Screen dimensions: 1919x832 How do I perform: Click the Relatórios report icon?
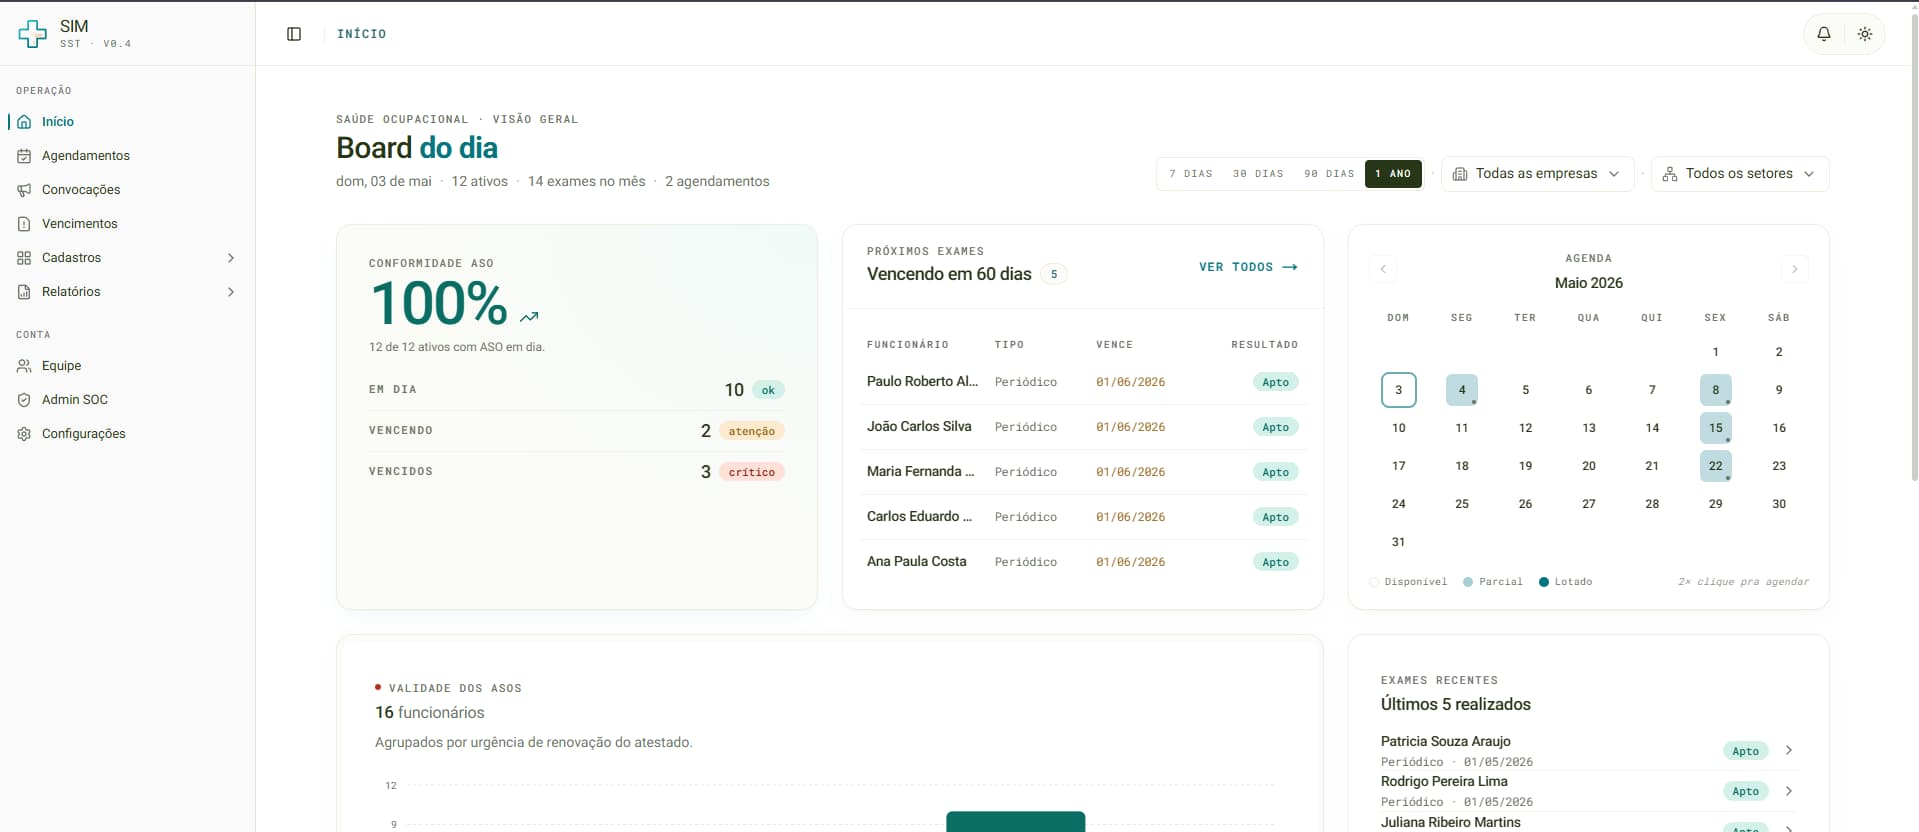(24, 292)
